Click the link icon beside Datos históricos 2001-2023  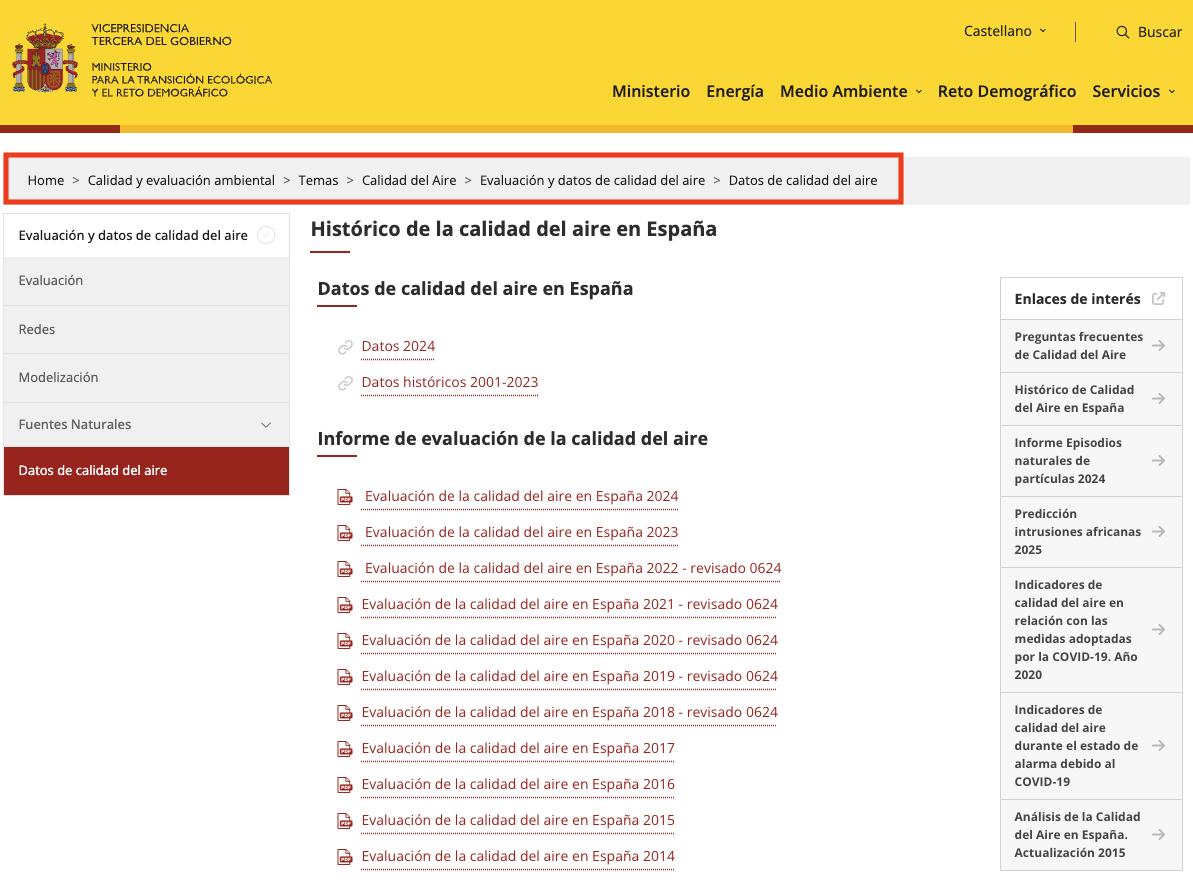pos(345,383)
